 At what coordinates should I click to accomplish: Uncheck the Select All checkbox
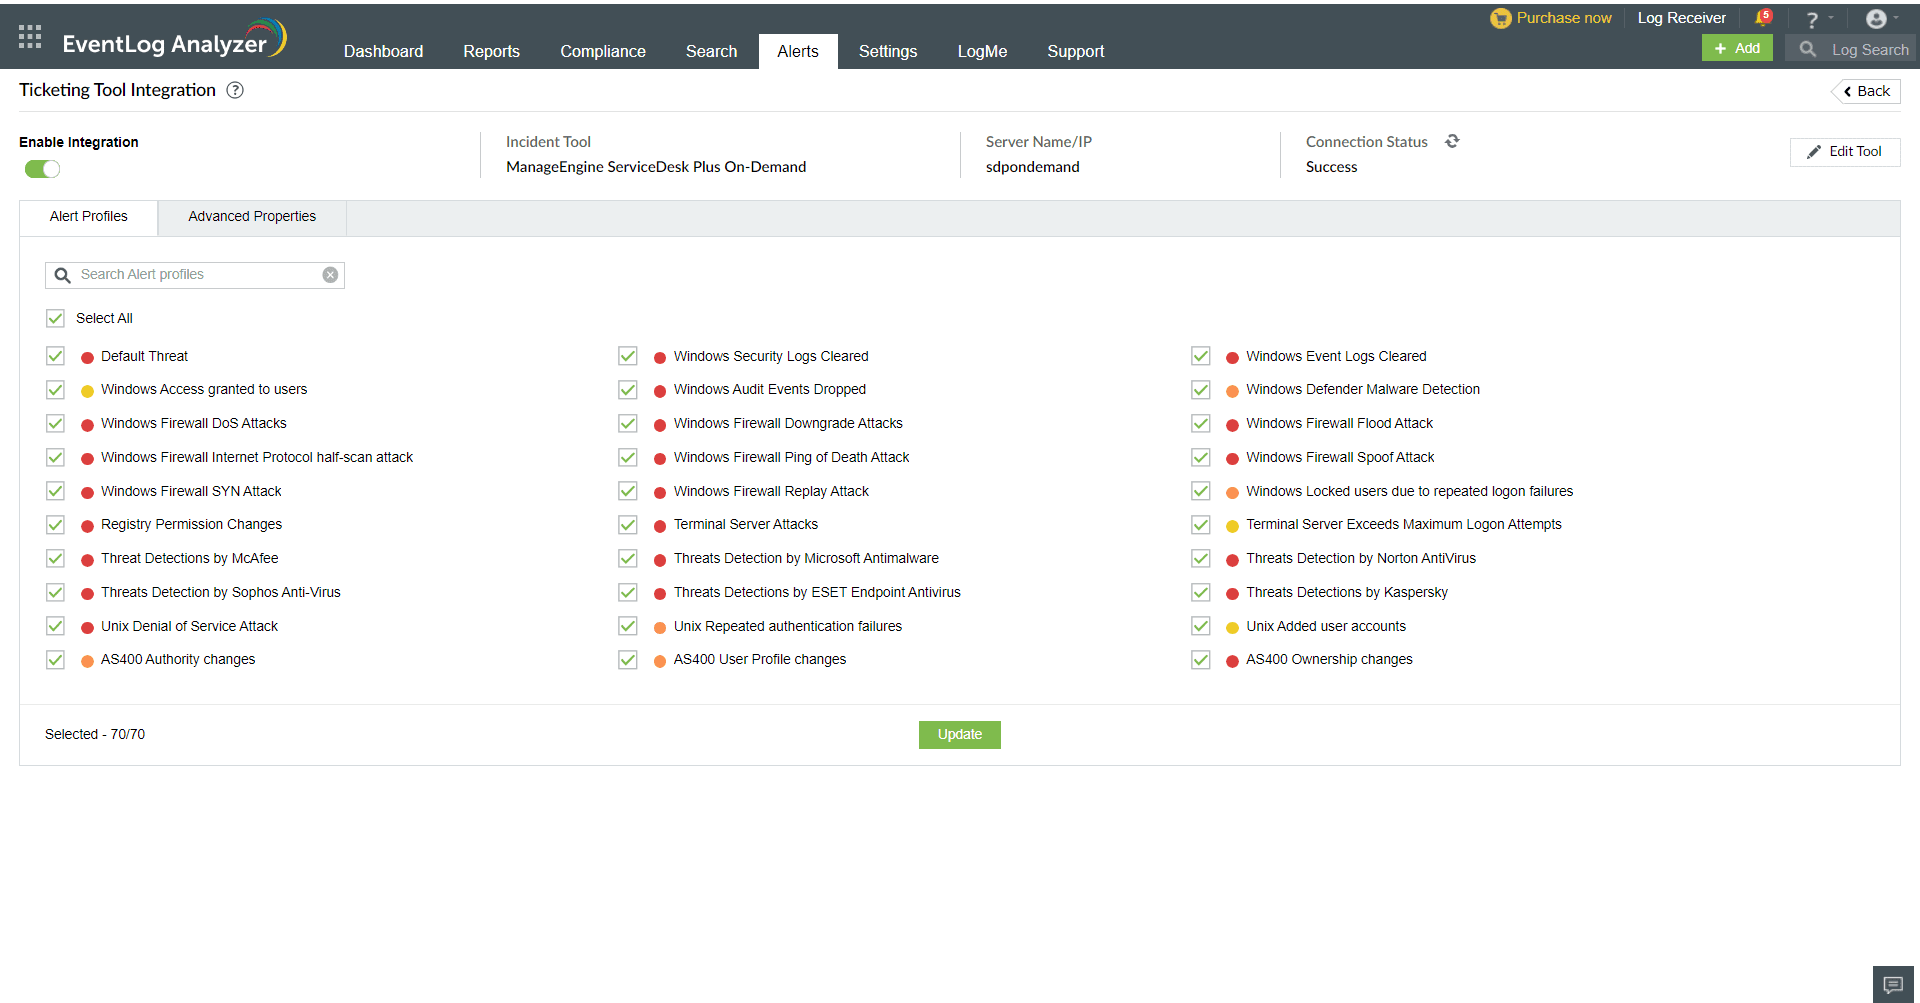[x=55, y=318]
